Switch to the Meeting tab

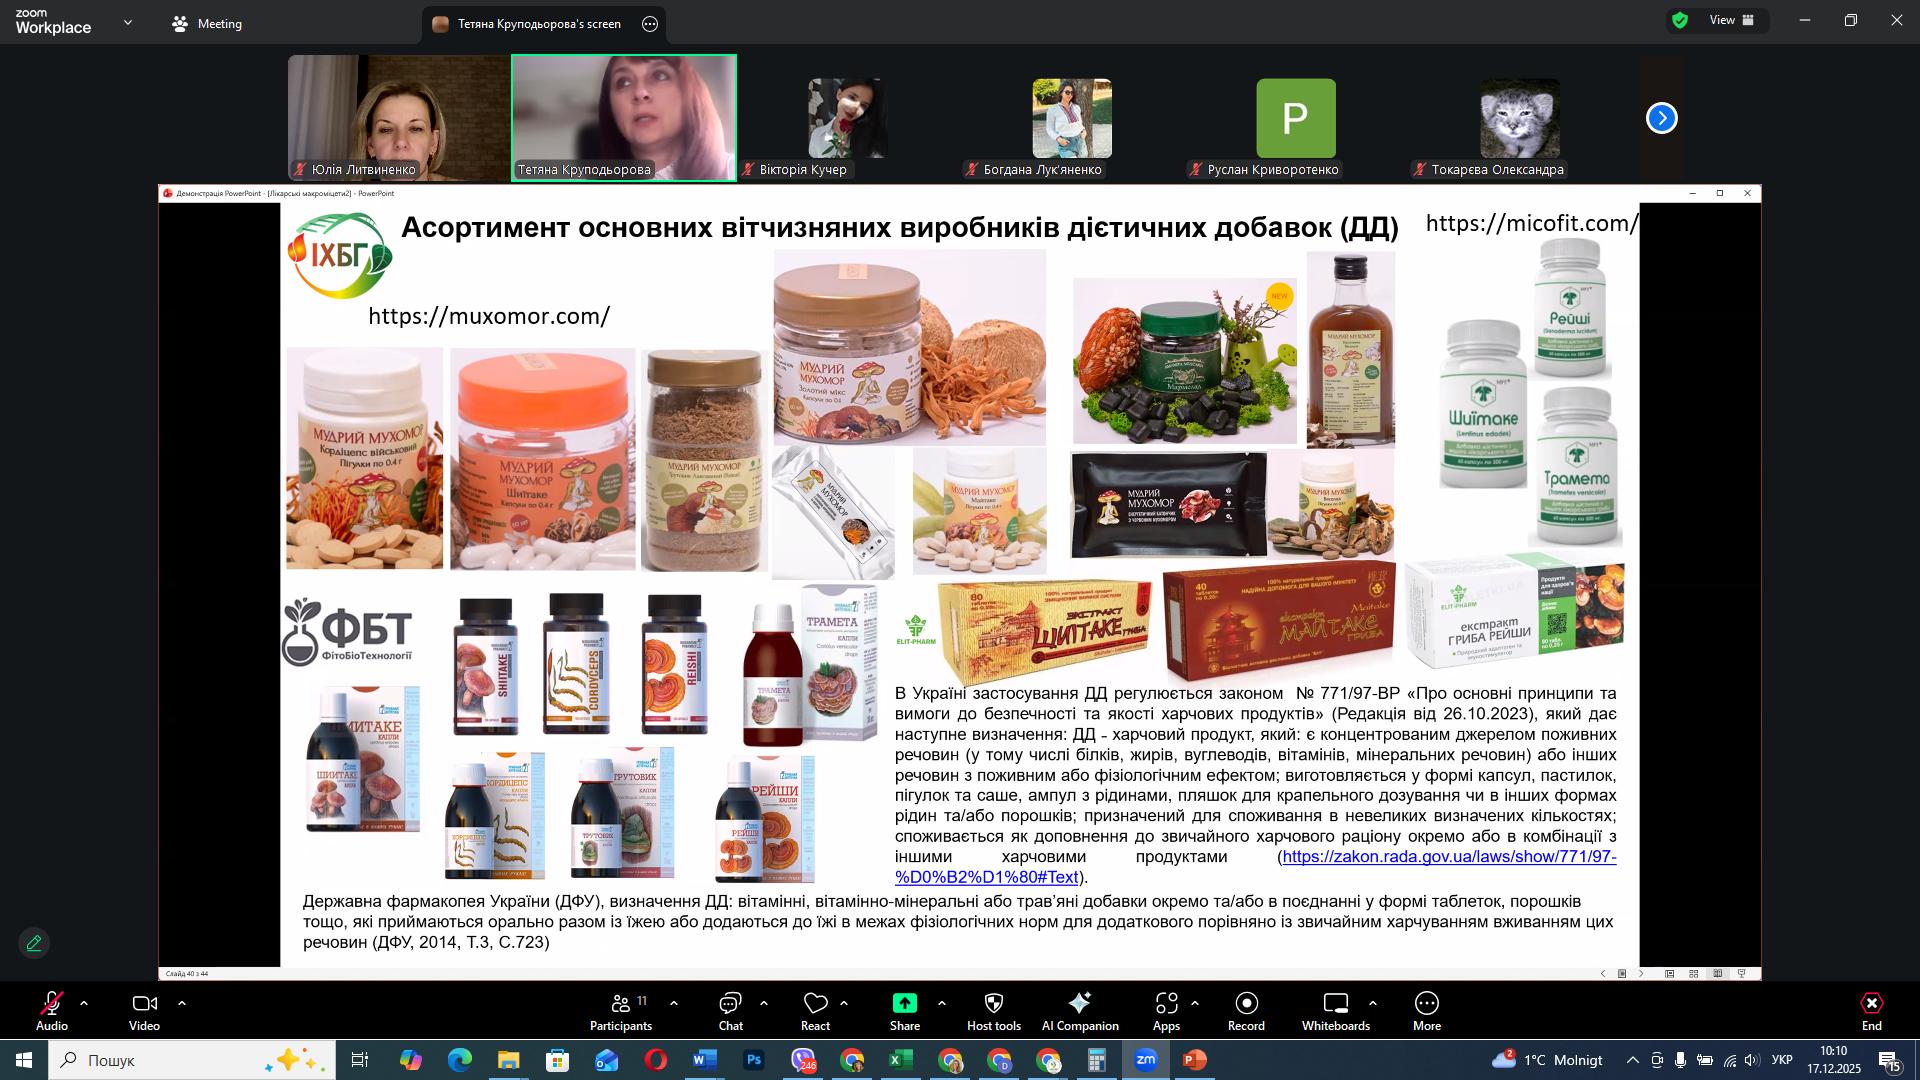(207, 24)
